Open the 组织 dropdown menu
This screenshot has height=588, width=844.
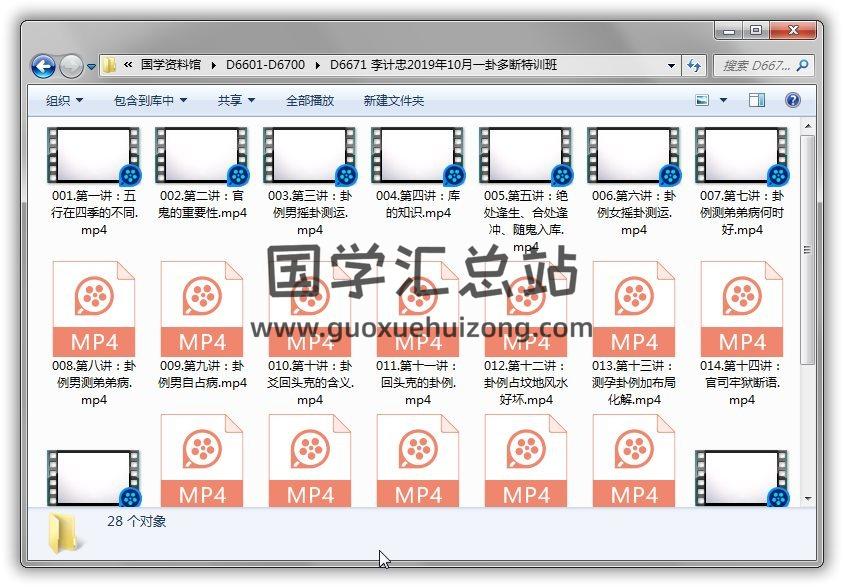pos(64,100)
